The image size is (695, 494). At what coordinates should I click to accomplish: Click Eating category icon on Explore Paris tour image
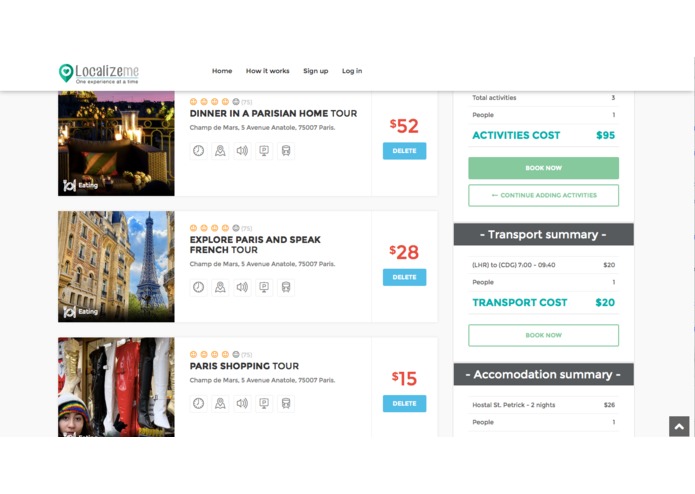click(x=70, y=312)
